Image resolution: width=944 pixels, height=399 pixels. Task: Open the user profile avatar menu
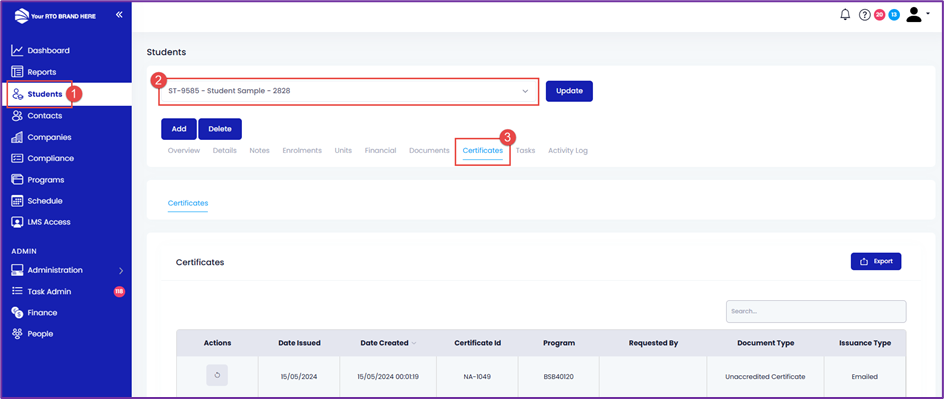tap(918, 15)
